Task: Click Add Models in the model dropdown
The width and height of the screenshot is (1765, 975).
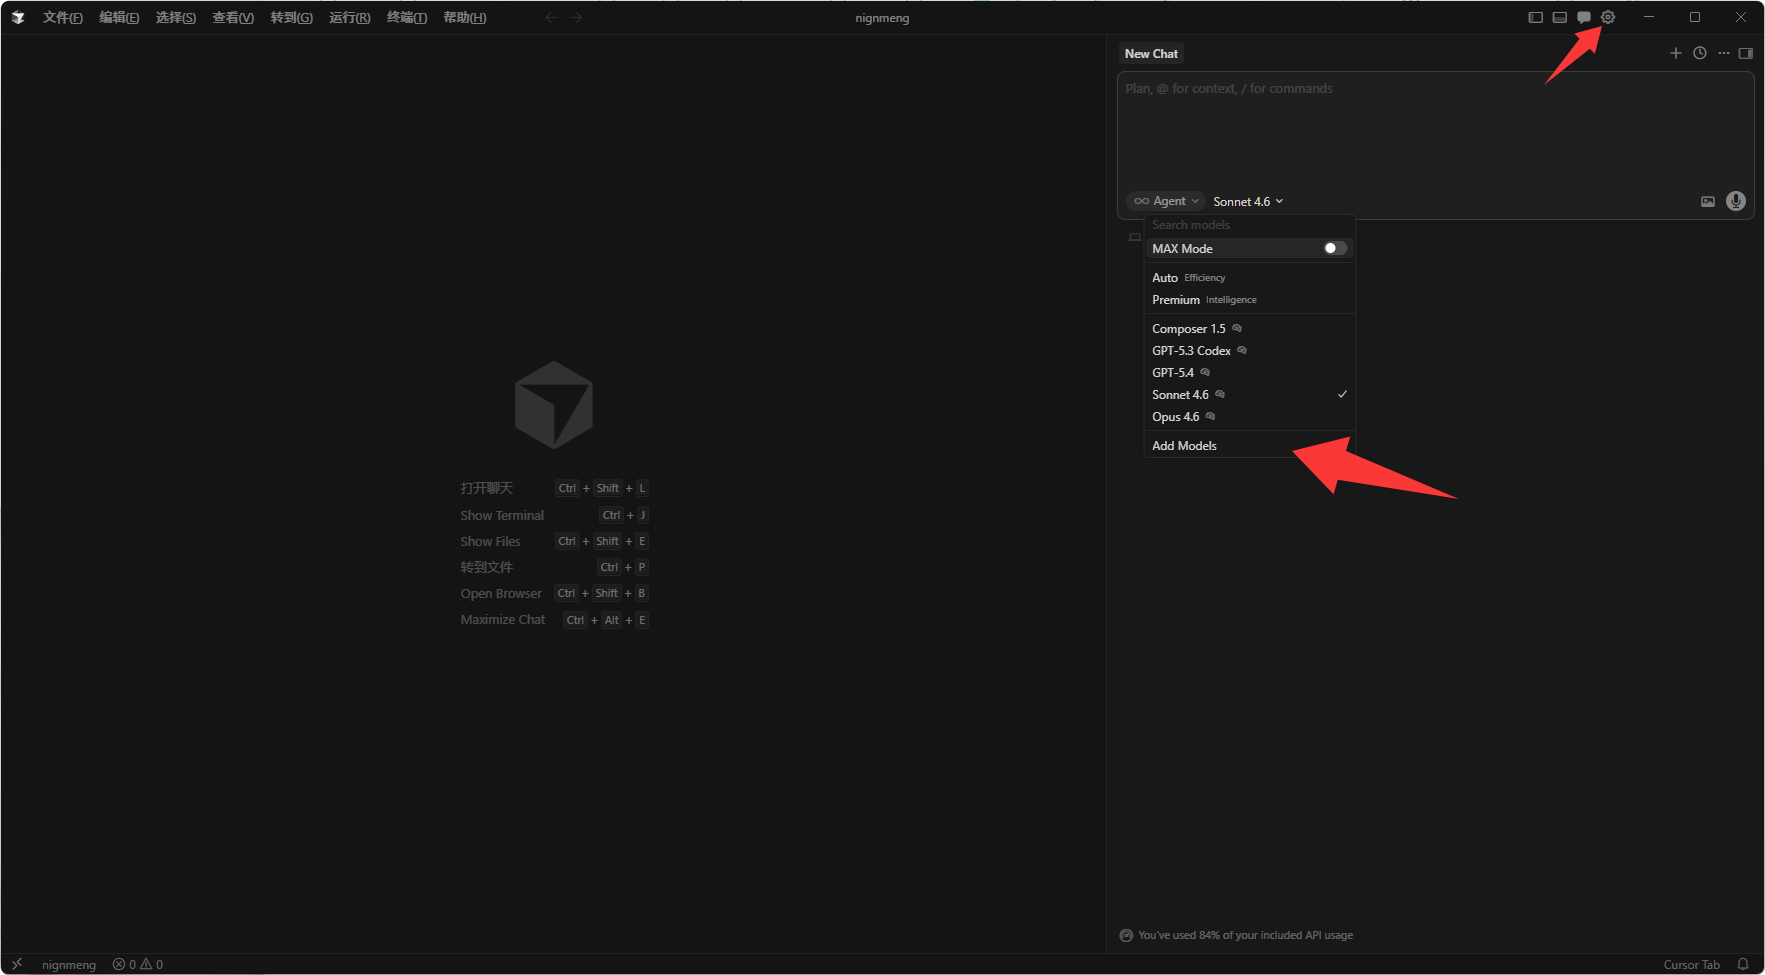Action: [x=1184, y=446]
